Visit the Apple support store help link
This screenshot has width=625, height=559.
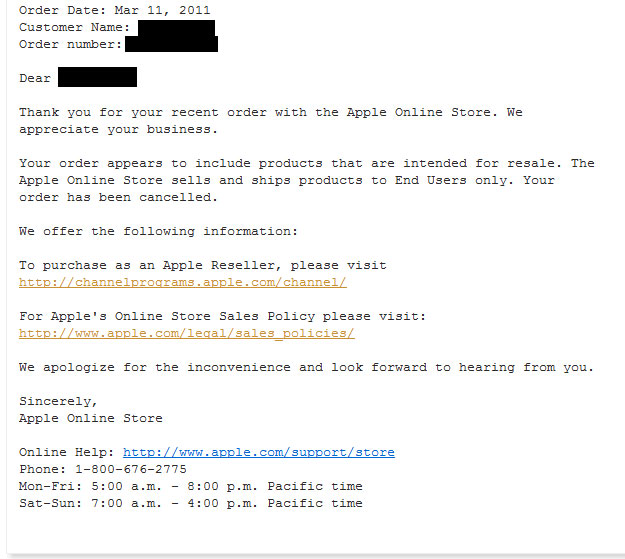(259, 453)
